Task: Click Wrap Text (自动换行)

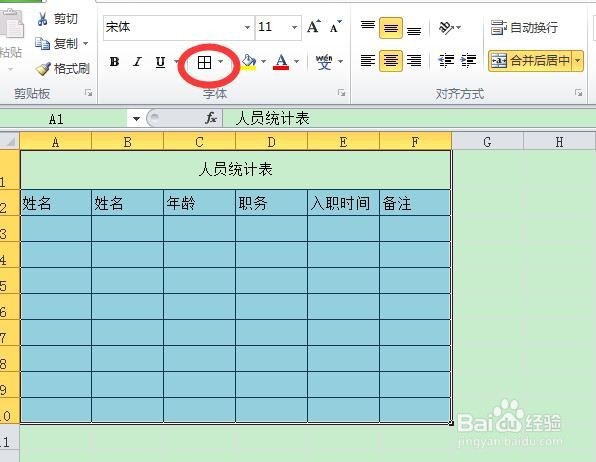Action: click(x=524, y=27)
